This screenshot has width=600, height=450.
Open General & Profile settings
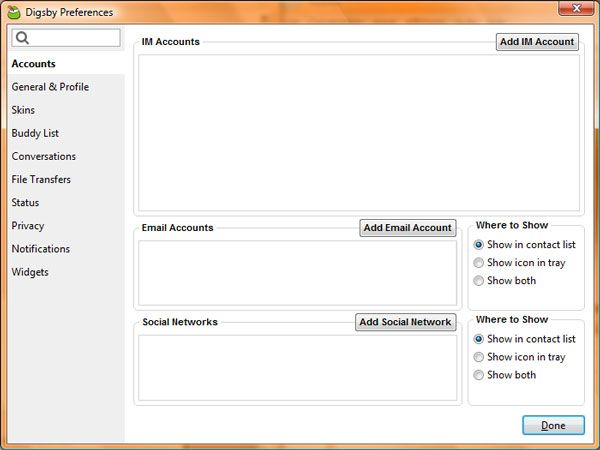coord(50,87)
